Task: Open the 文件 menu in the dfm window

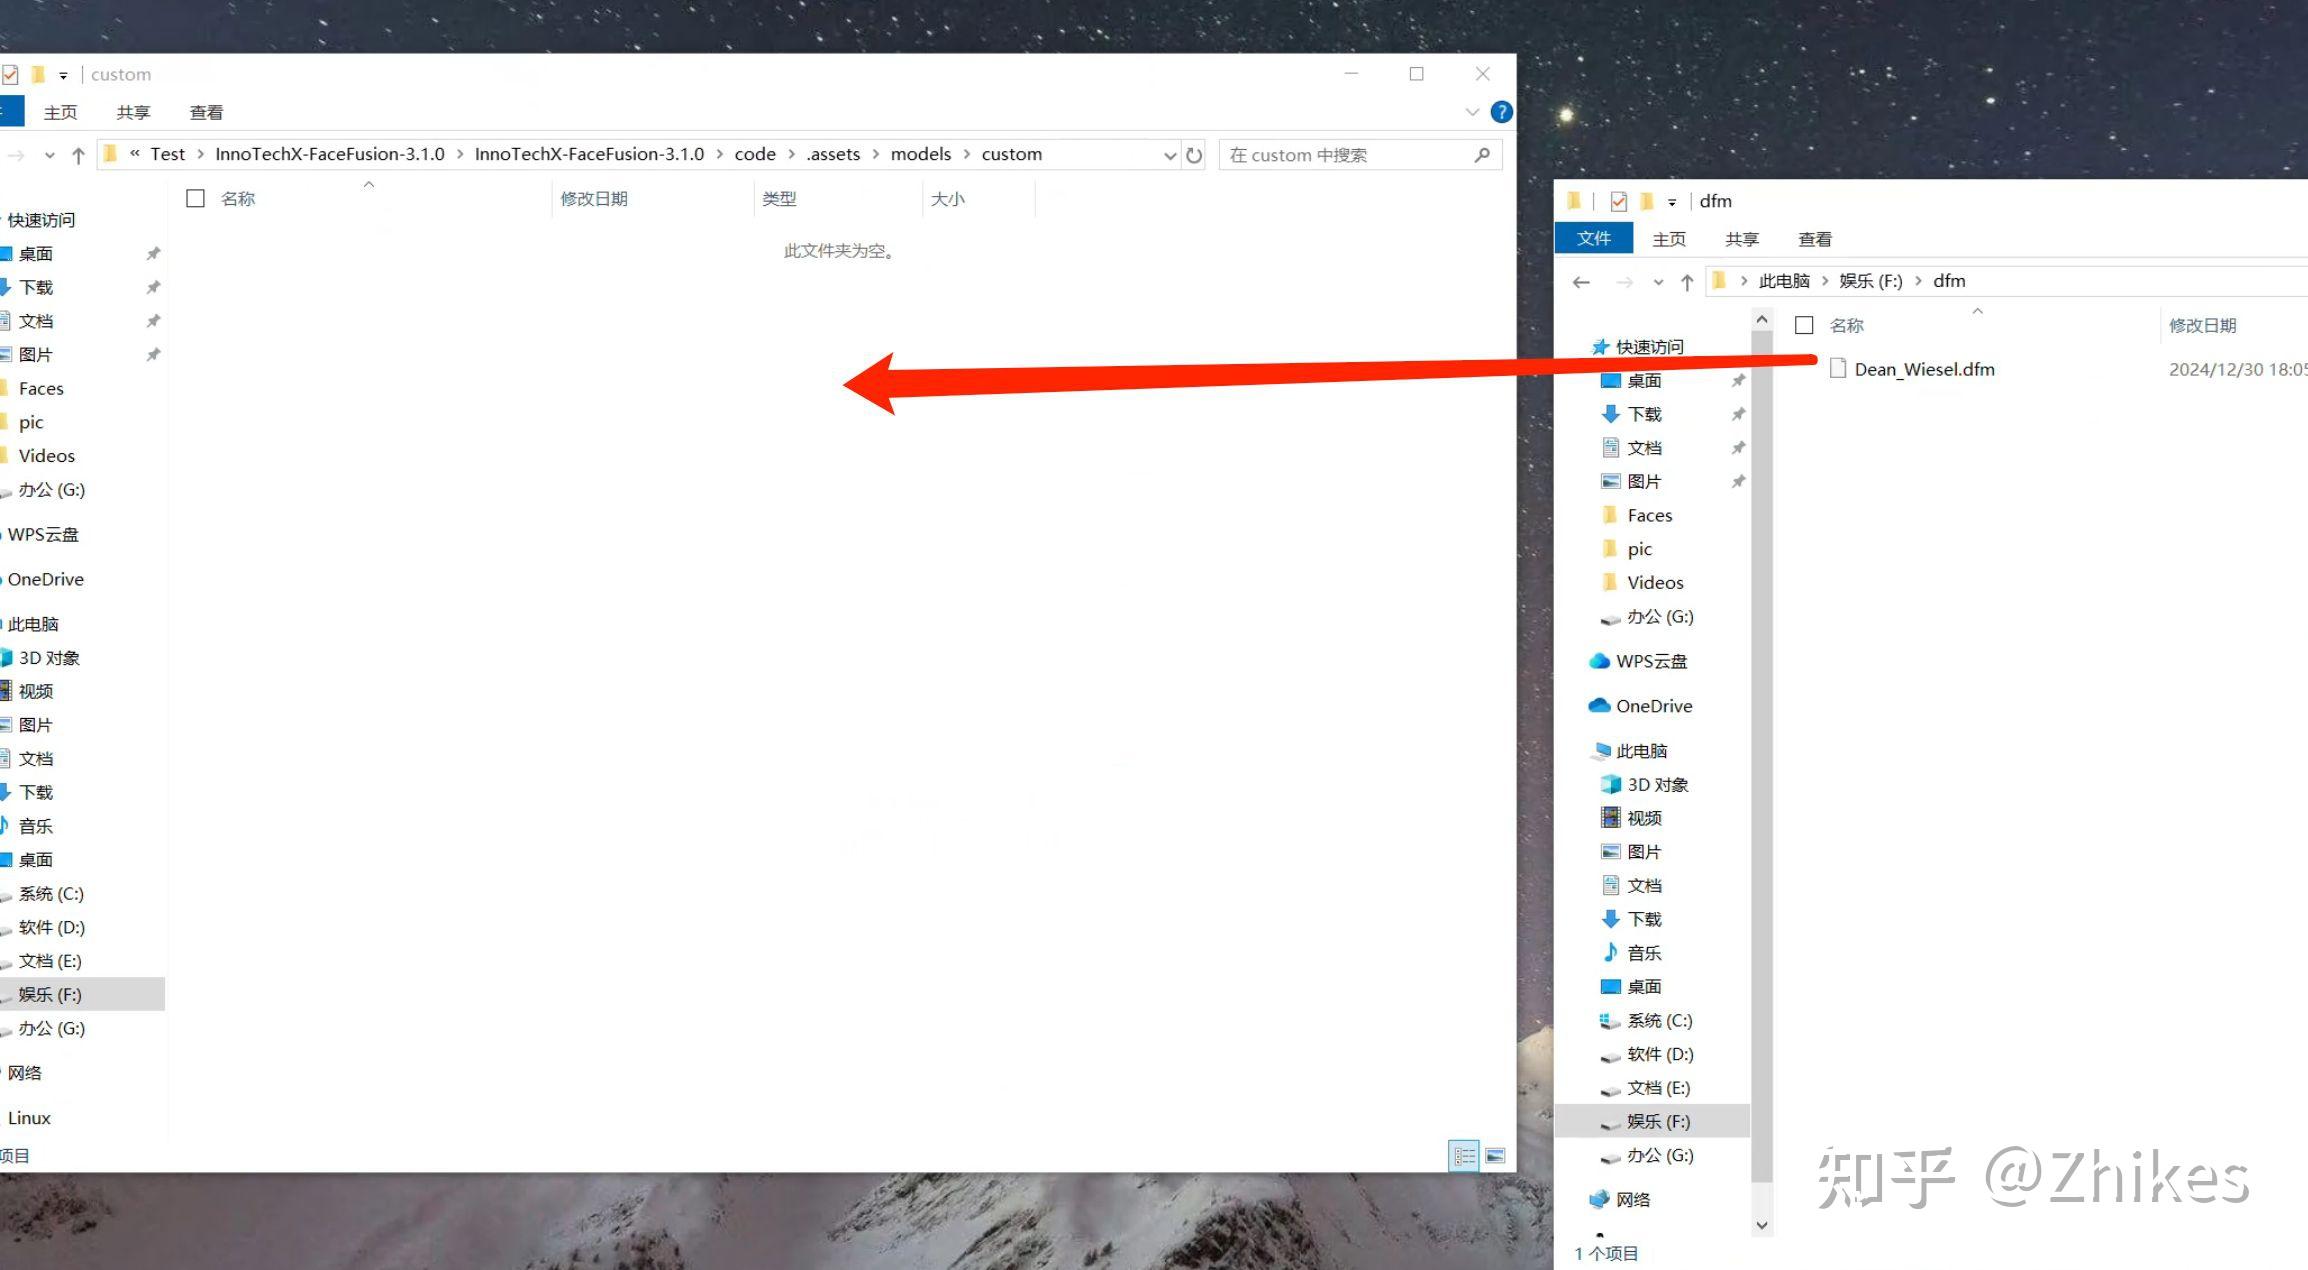Action: (1594, 238)
